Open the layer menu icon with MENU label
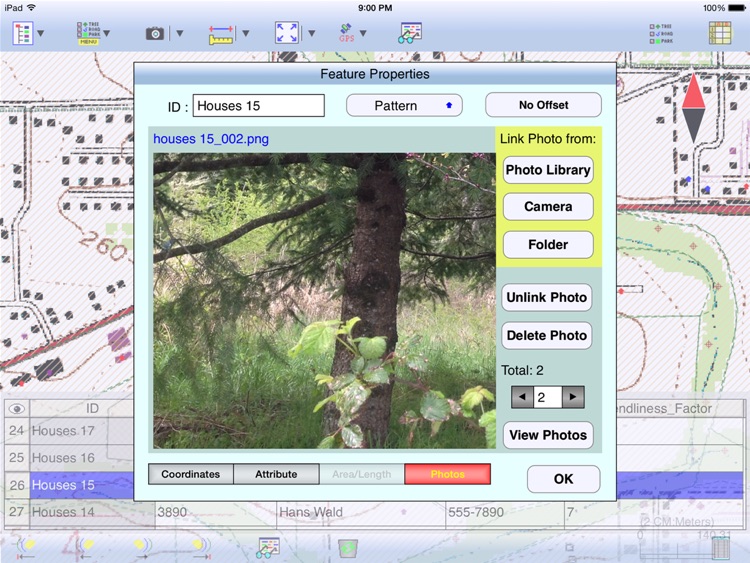 [88, 33]
